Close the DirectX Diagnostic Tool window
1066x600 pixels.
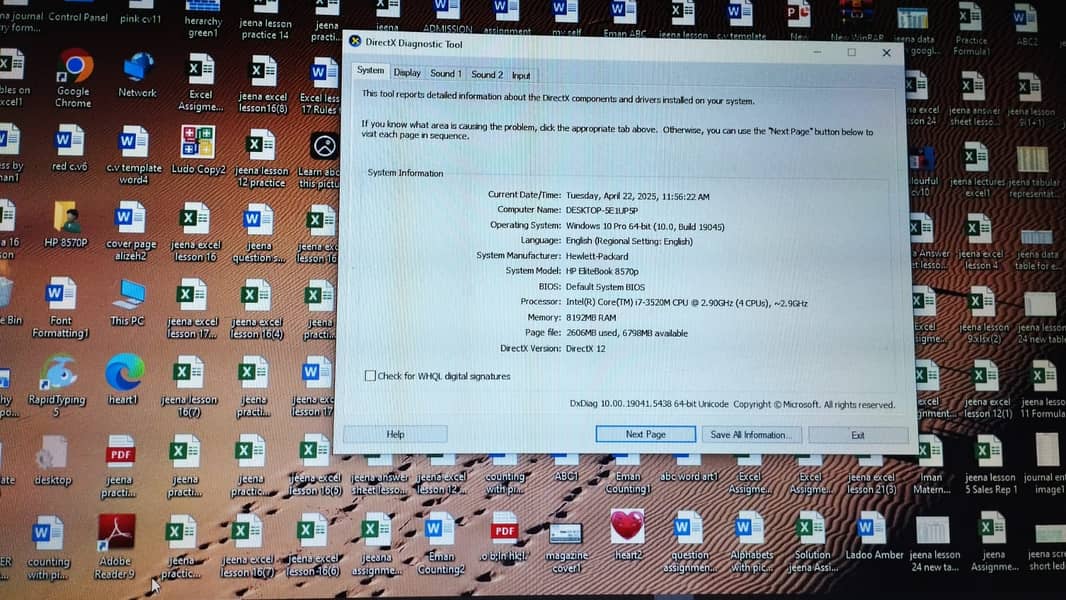pyautogui.click(x=886, y=53)
